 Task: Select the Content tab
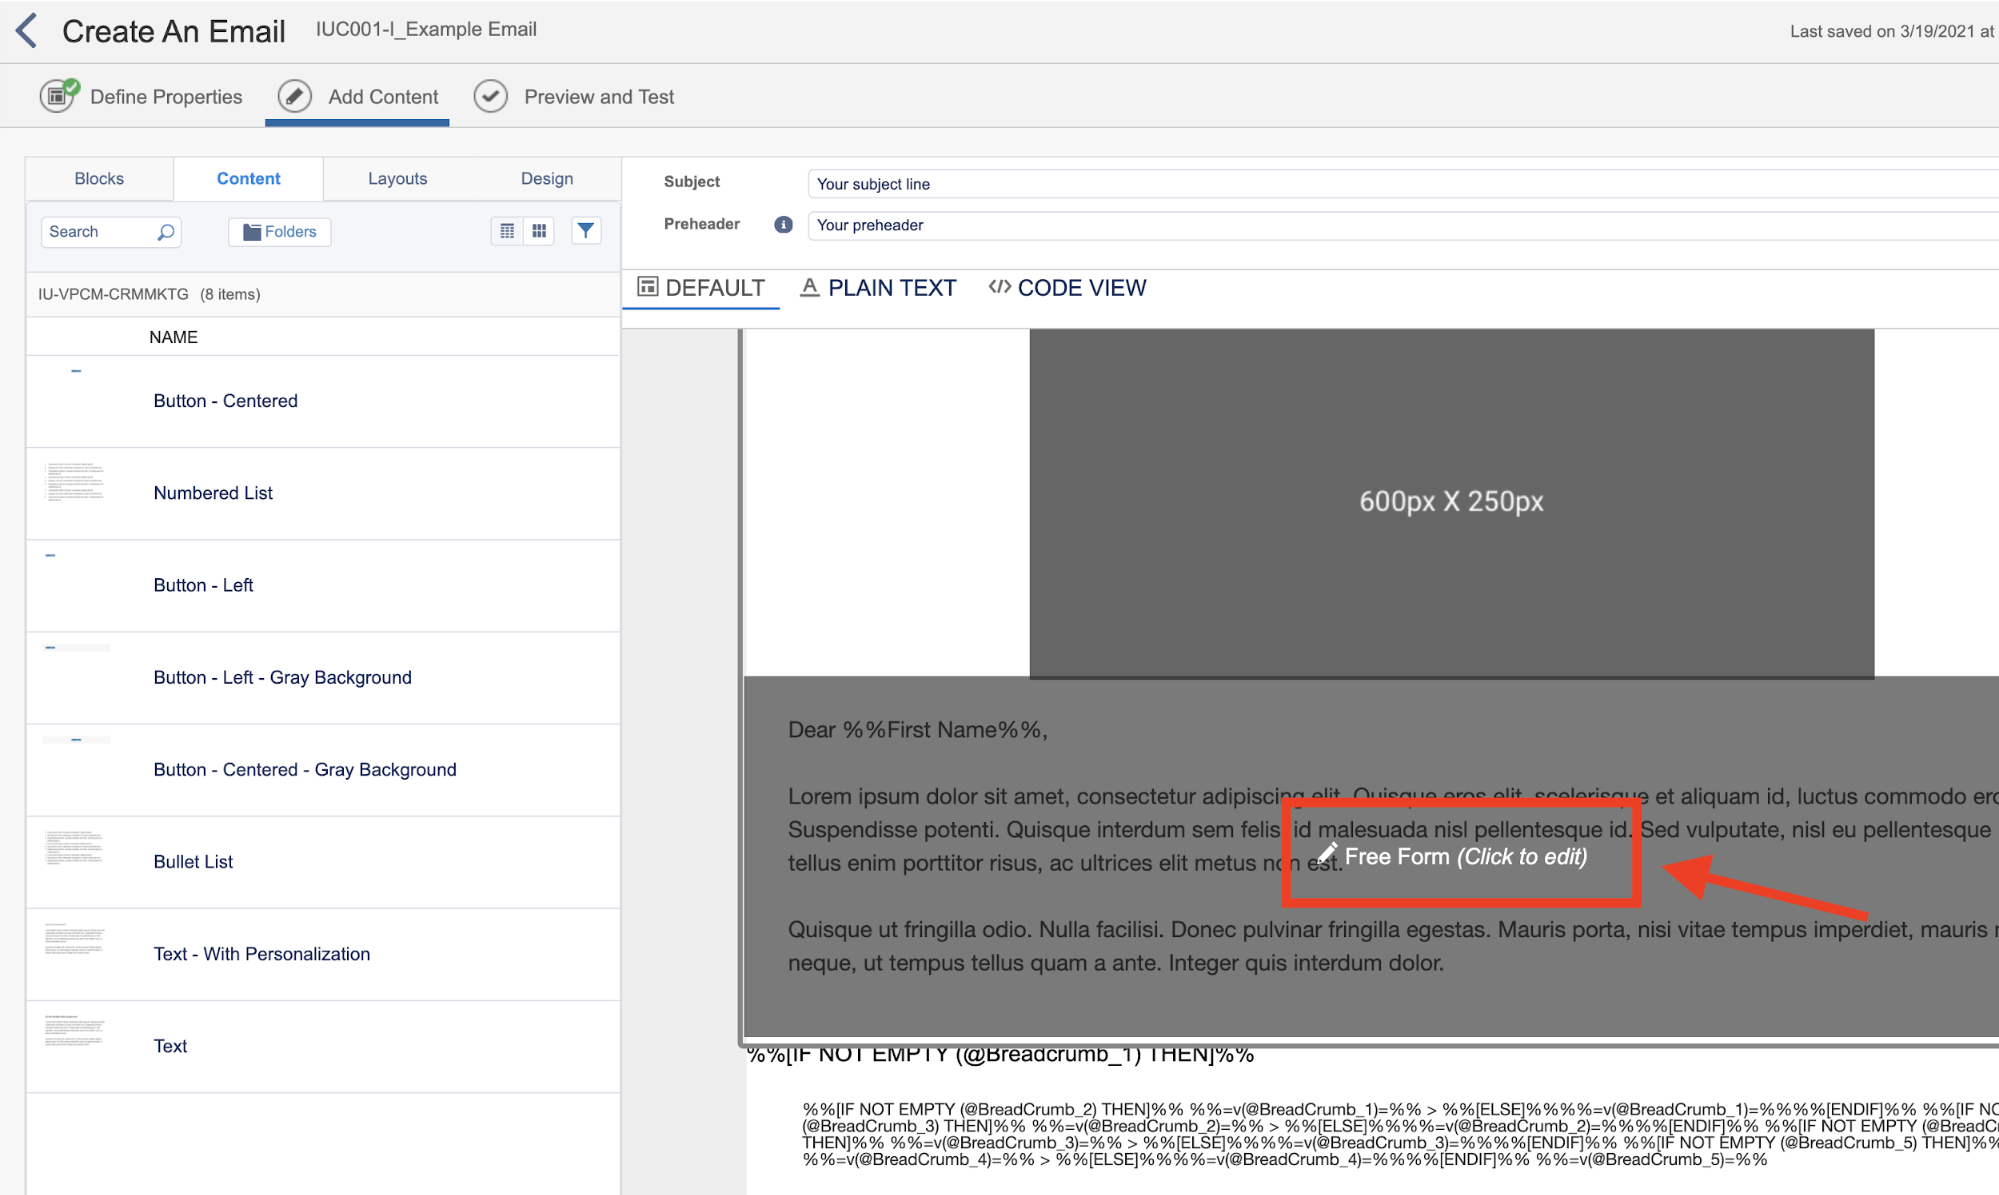(x=248, y=178)
